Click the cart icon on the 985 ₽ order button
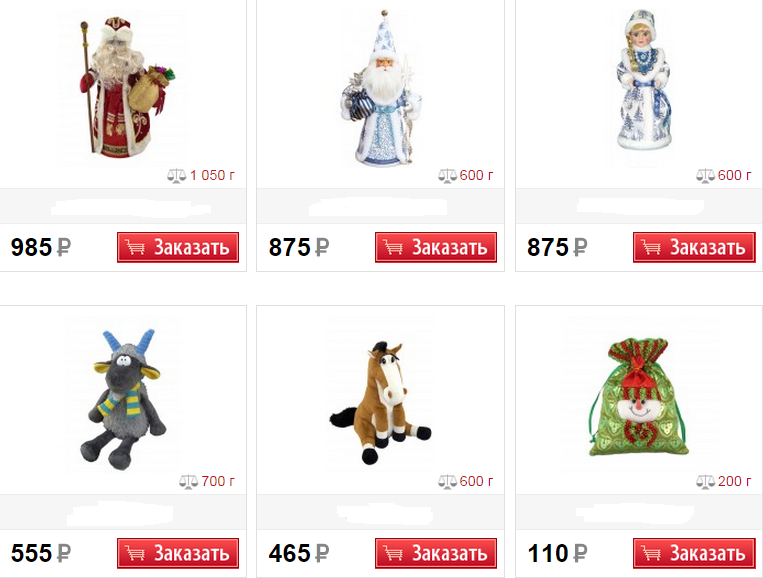 click(x=135, y=247)
